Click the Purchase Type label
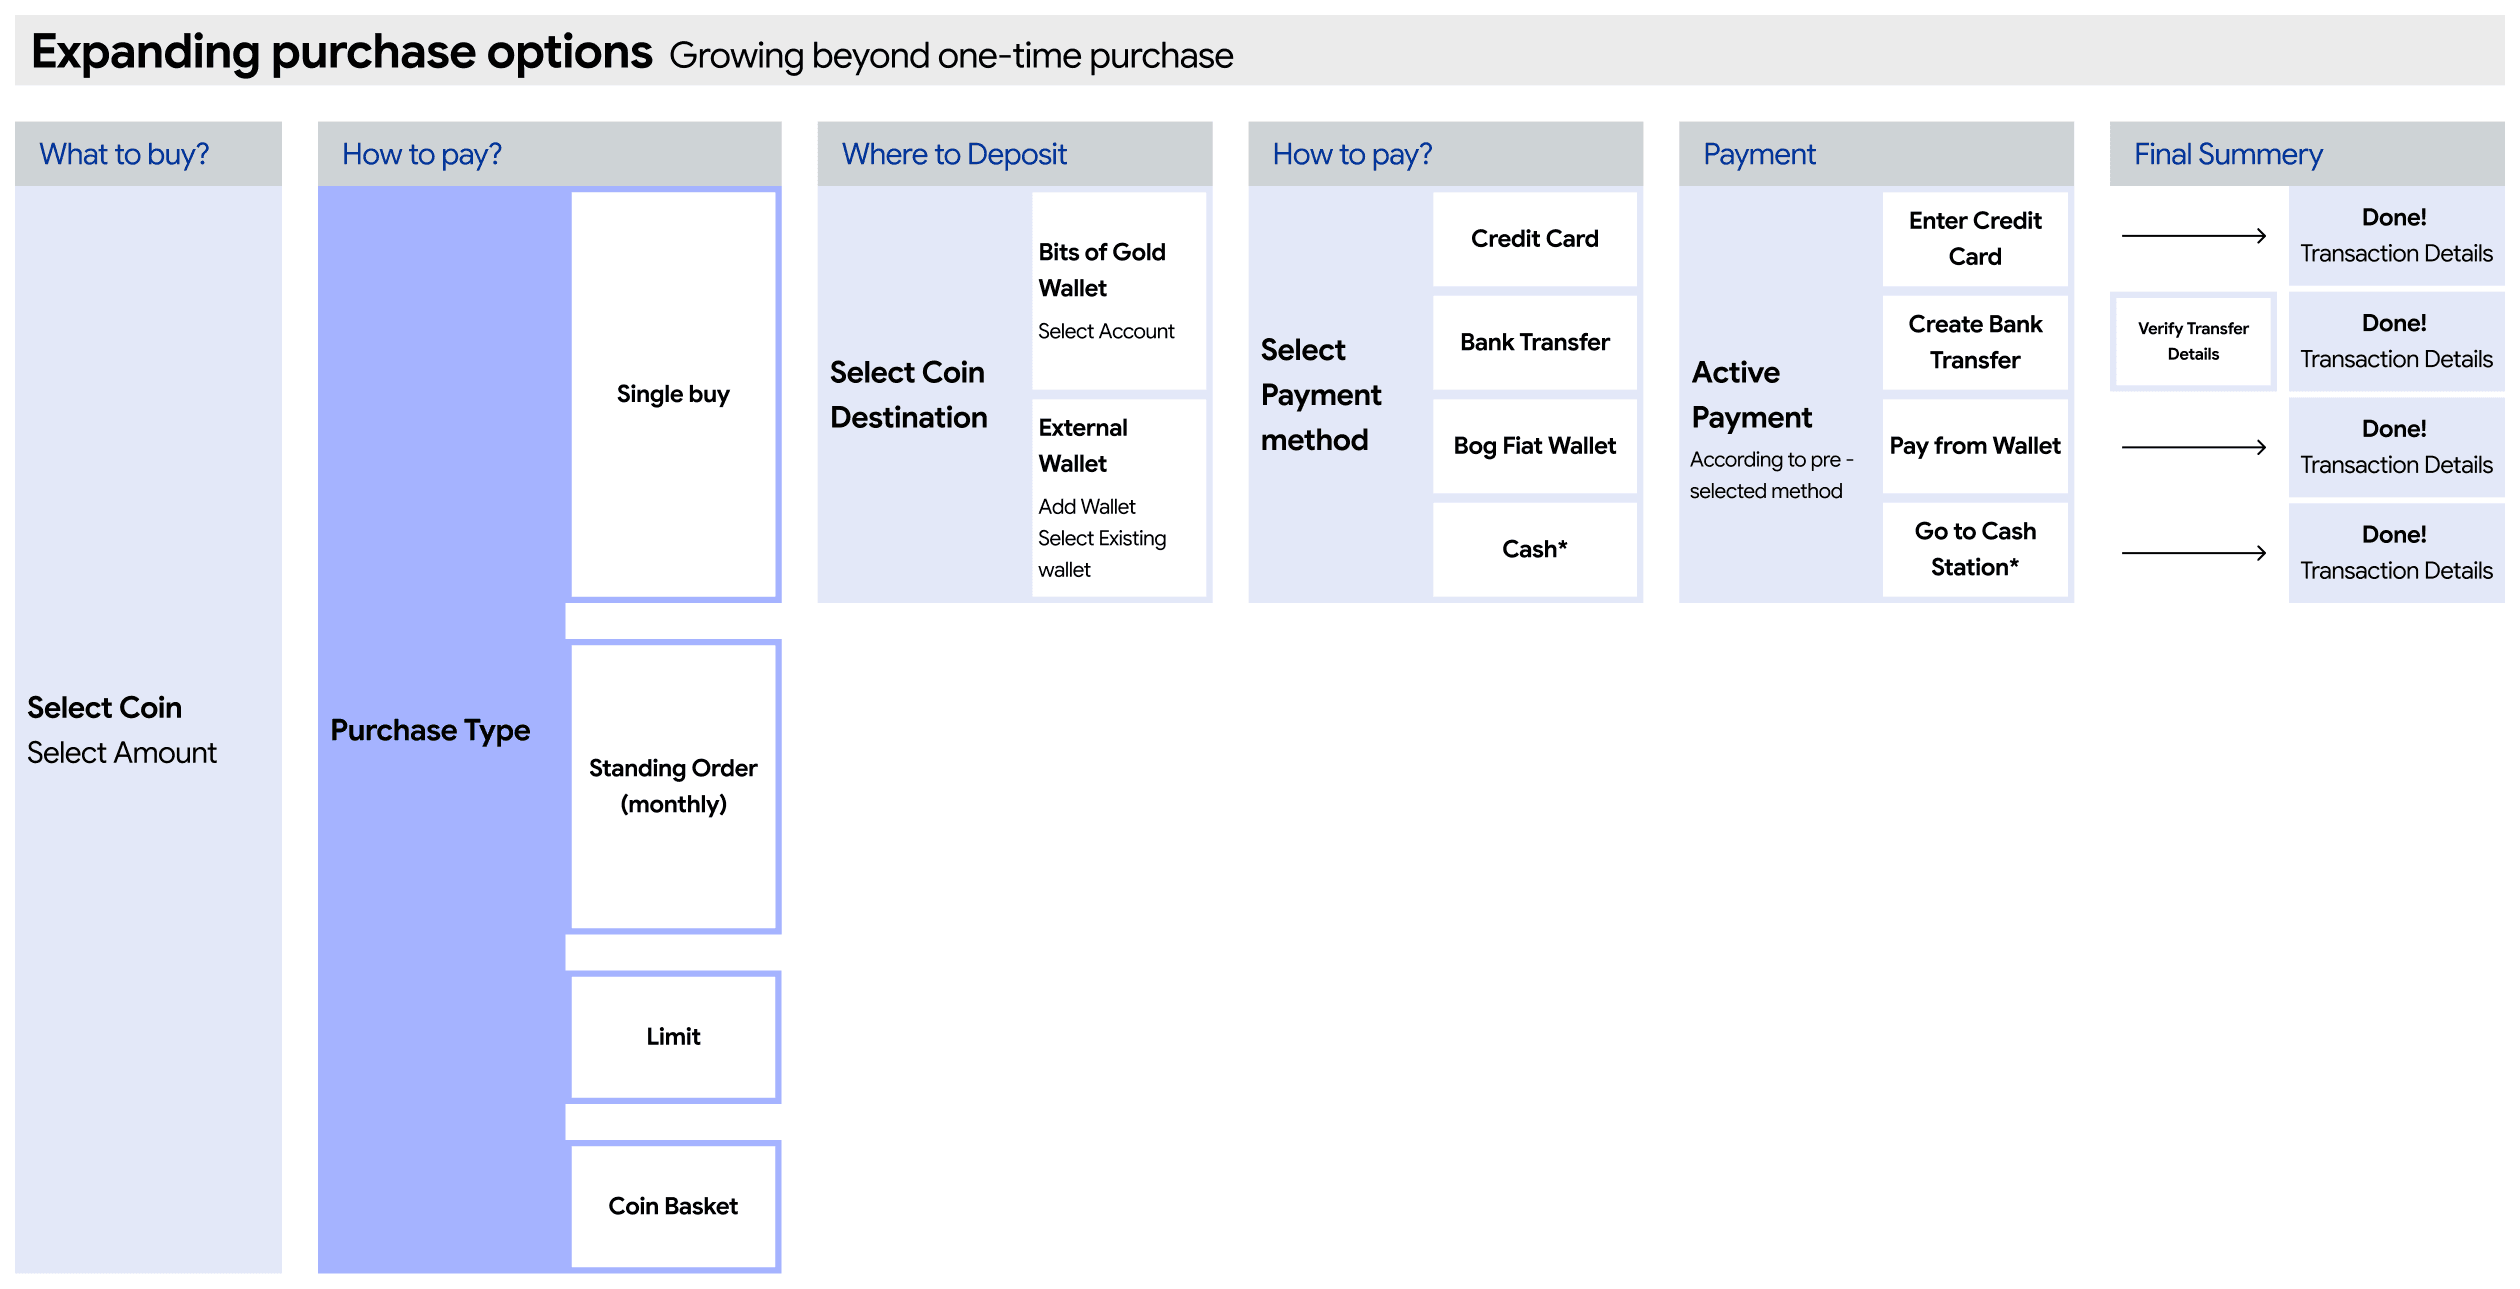 point(430,730)
